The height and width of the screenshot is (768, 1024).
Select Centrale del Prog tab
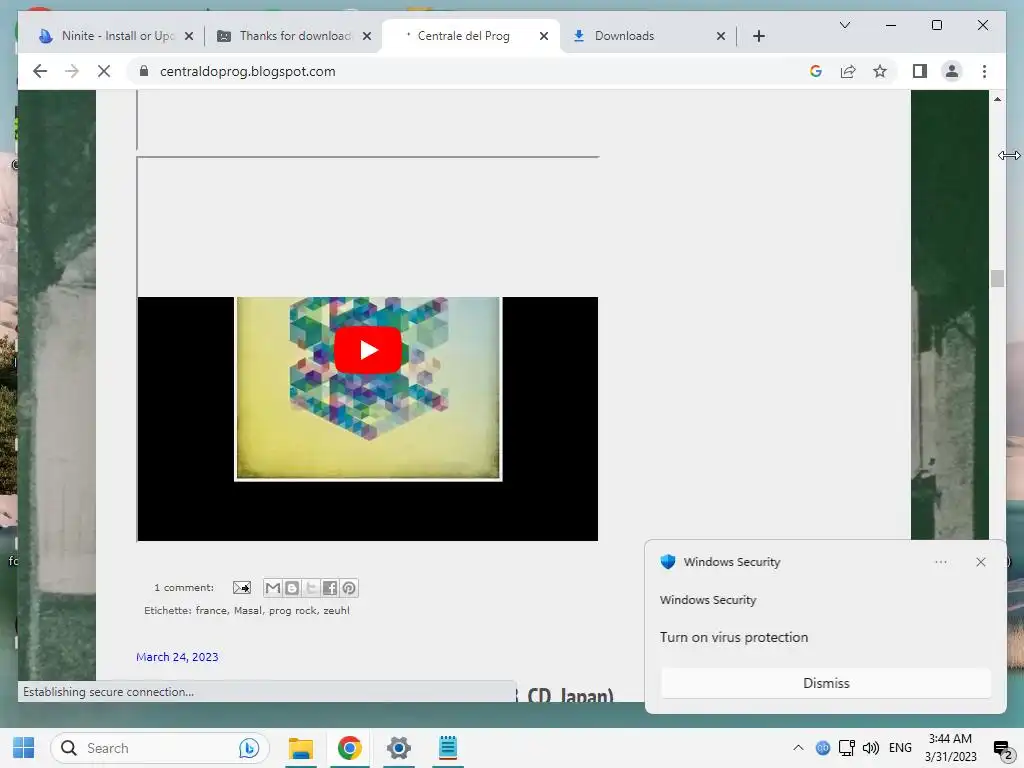(464, 36)
